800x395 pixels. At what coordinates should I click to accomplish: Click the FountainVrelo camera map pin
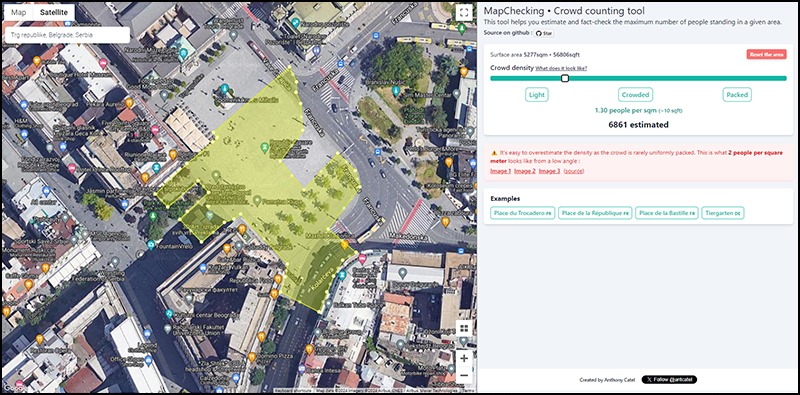(151, 245)
